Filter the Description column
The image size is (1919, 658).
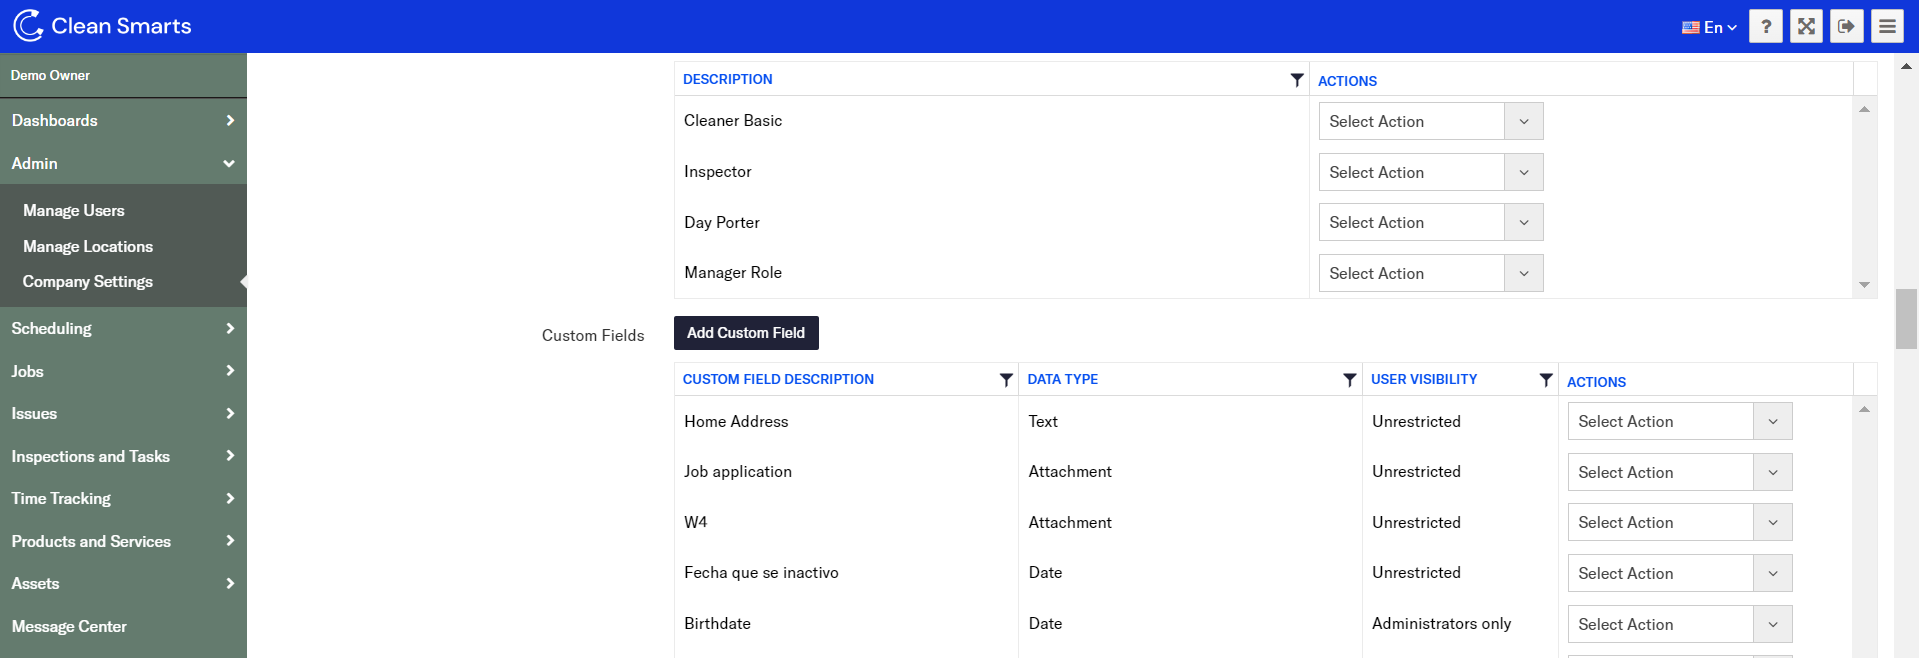click(x=1296, y=80)
